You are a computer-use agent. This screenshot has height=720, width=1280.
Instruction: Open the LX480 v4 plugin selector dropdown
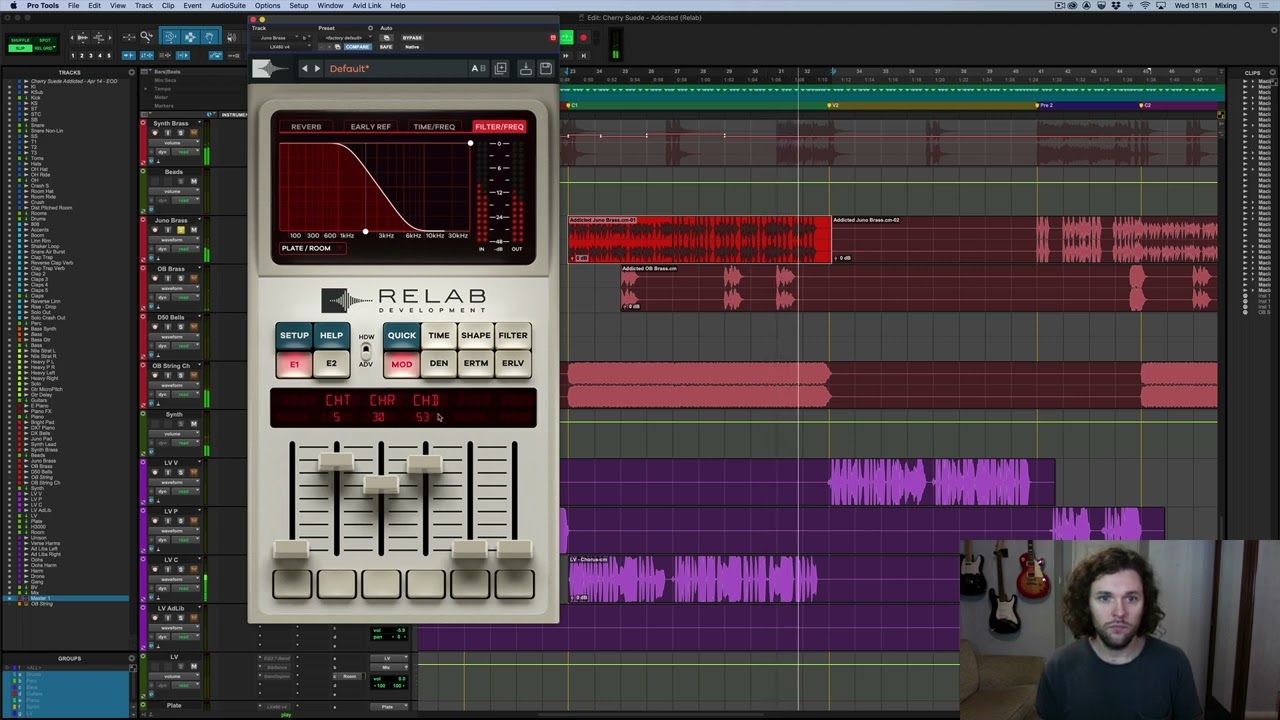281,46
